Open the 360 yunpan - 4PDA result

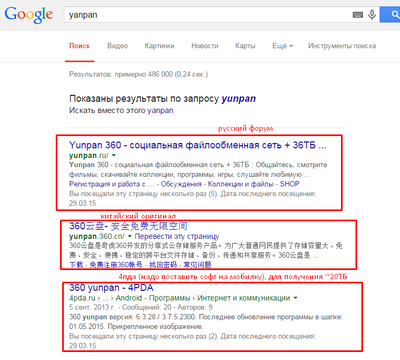point(111,288)
